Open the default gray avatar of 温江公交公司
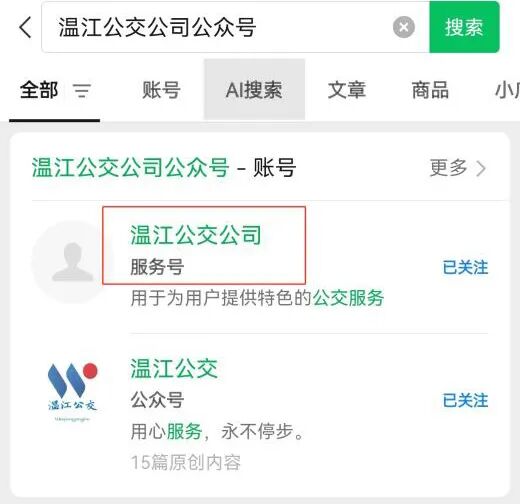This screenshot has width=520, height=504. tap(73, 262)
